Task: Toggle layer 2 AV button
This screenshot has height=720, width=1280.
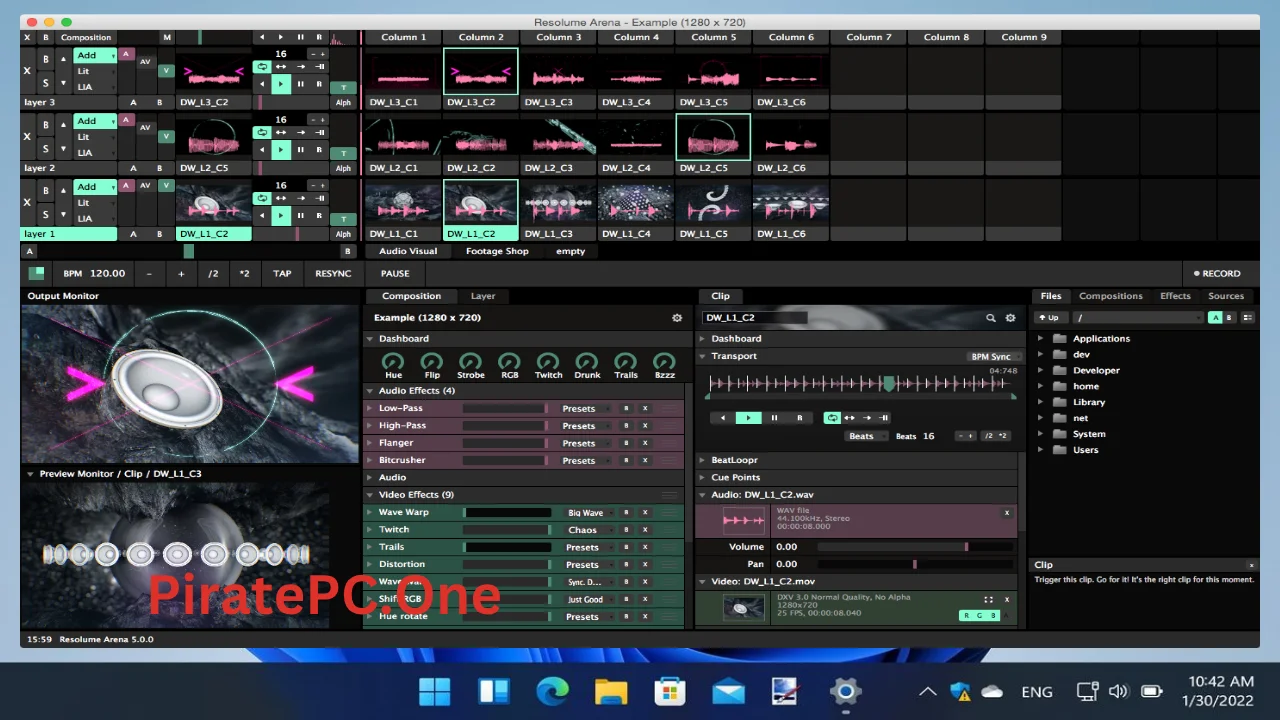Action: click(145, 127)
